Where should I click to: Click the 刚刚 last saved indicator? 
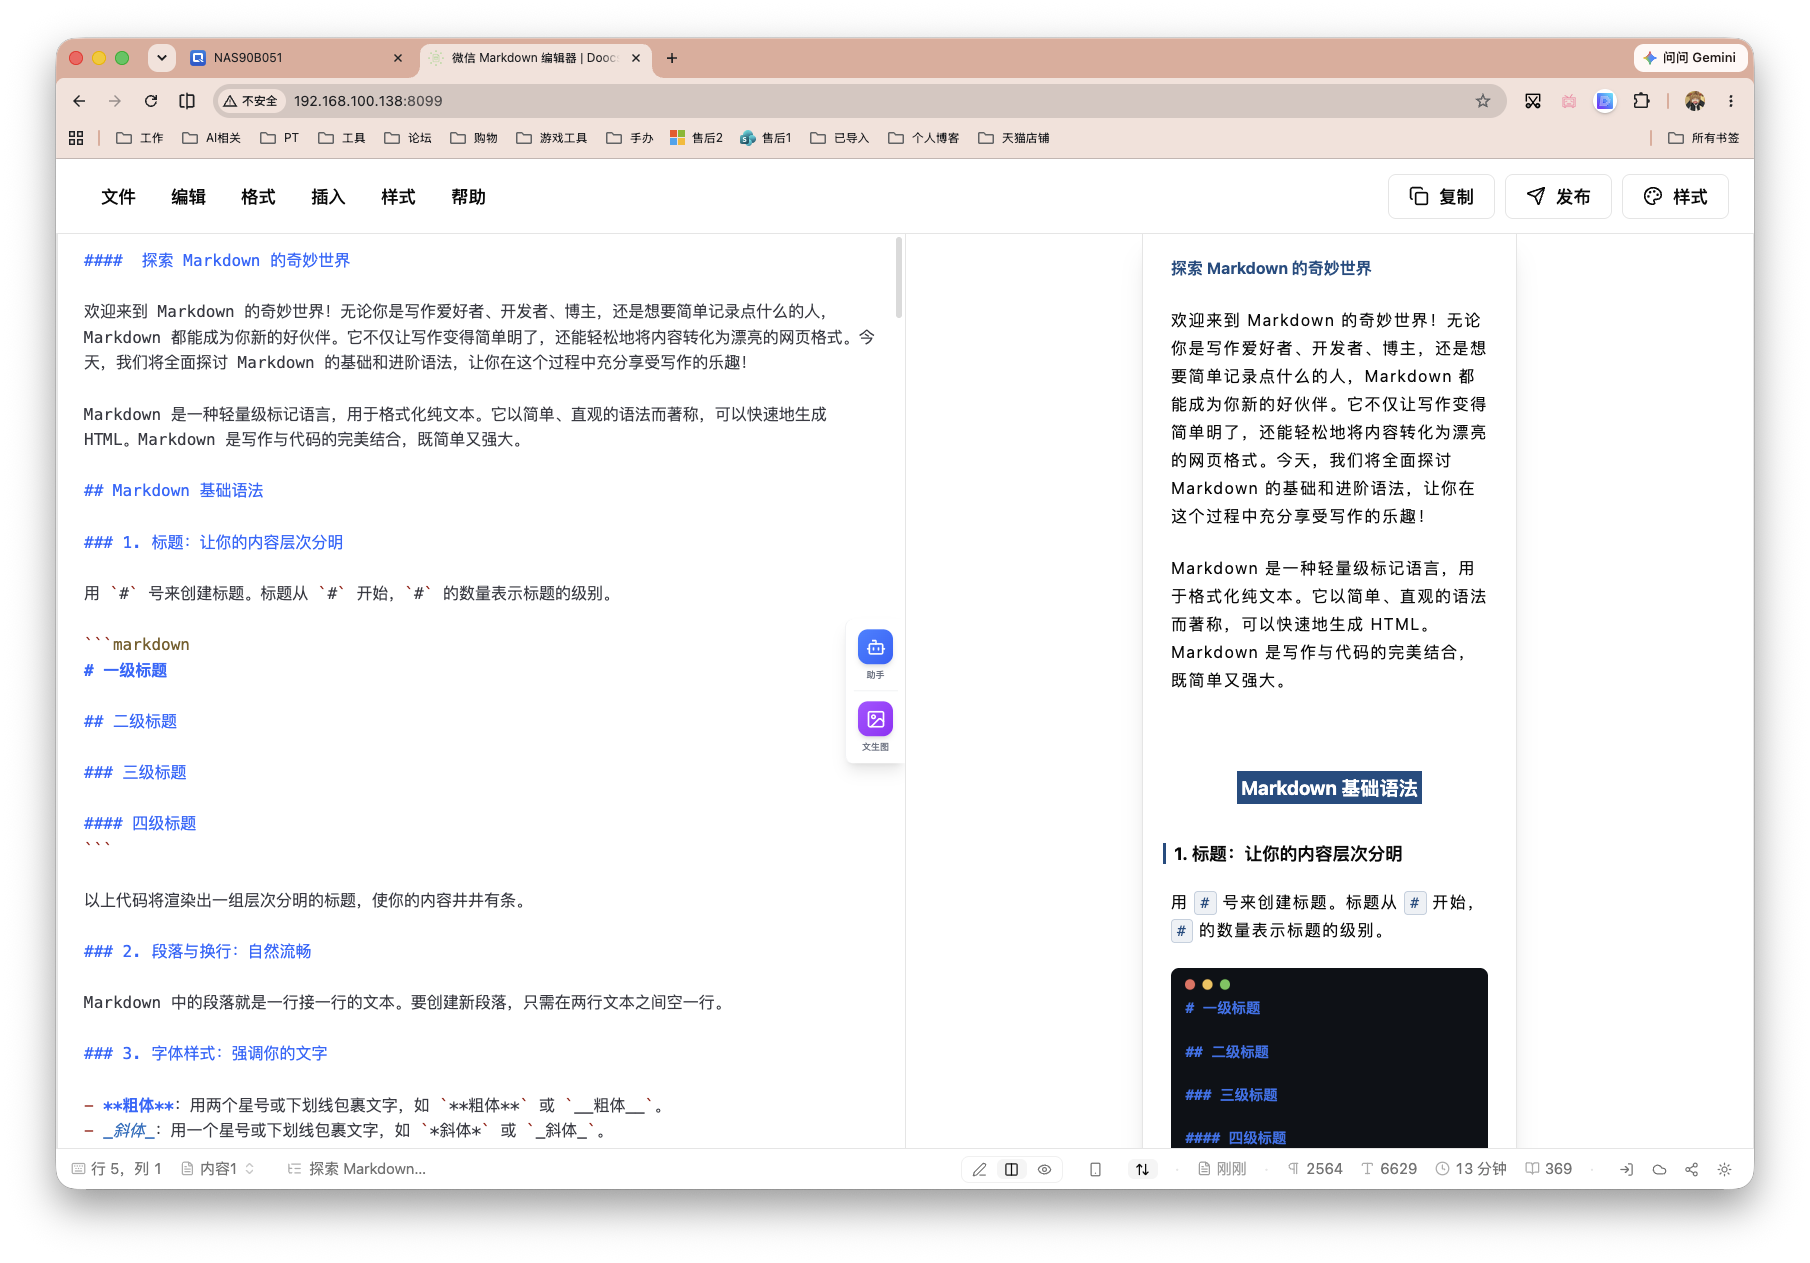coord(1222,1169)
